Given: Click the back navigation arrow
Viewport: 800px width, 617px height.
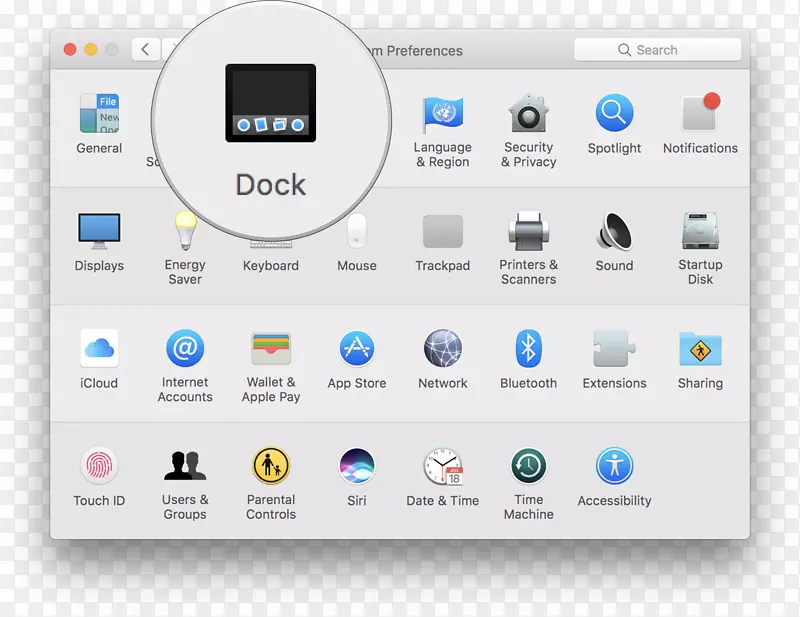Looking at the screenshot, I should (145, 48).
